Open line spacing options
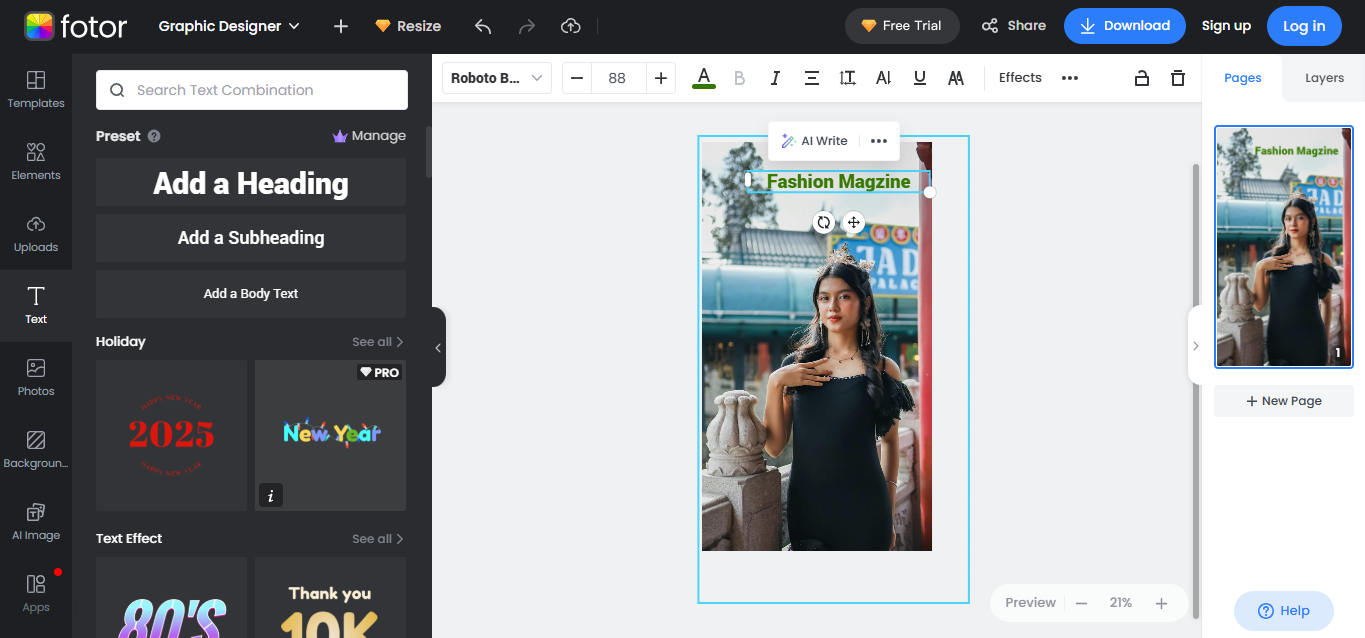Viewport: 1365px width, 638px height. 848,78
